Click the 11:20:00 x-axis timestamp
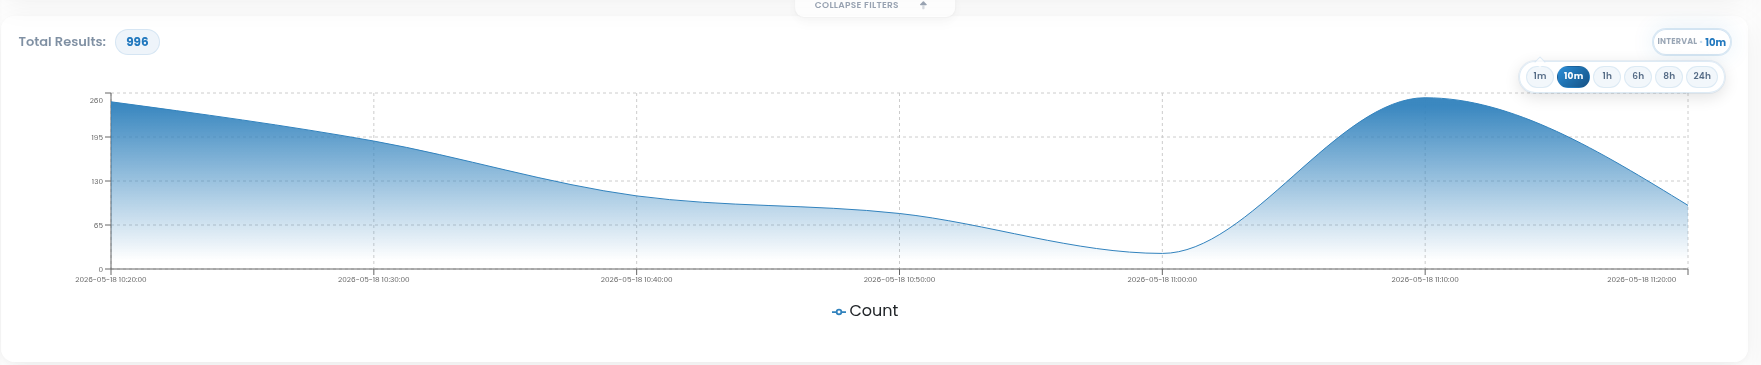 (x=1641, y=280)
